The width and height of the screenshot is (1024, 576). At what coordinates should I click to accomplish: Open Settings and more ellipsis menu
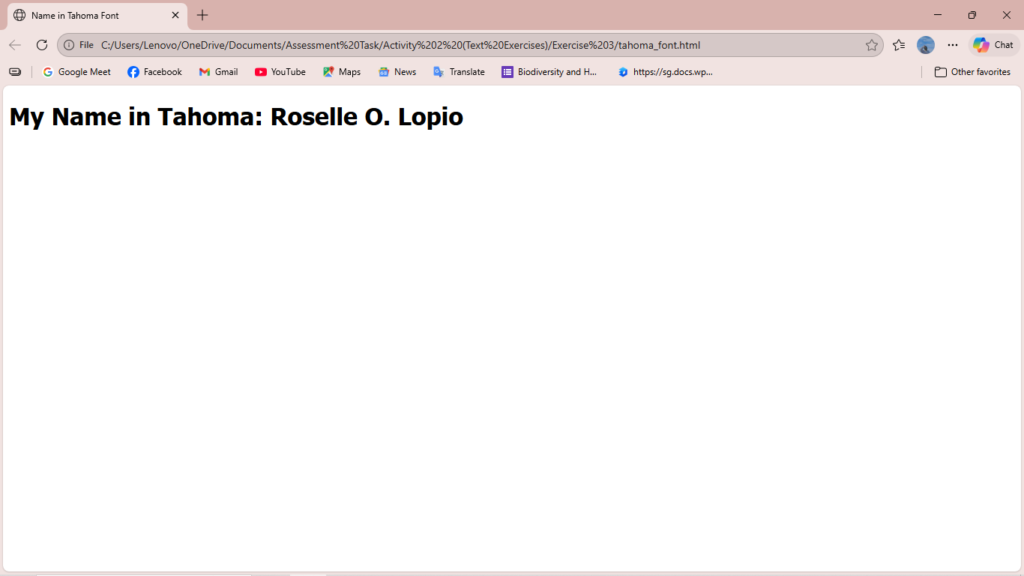(x=952, y=45)
